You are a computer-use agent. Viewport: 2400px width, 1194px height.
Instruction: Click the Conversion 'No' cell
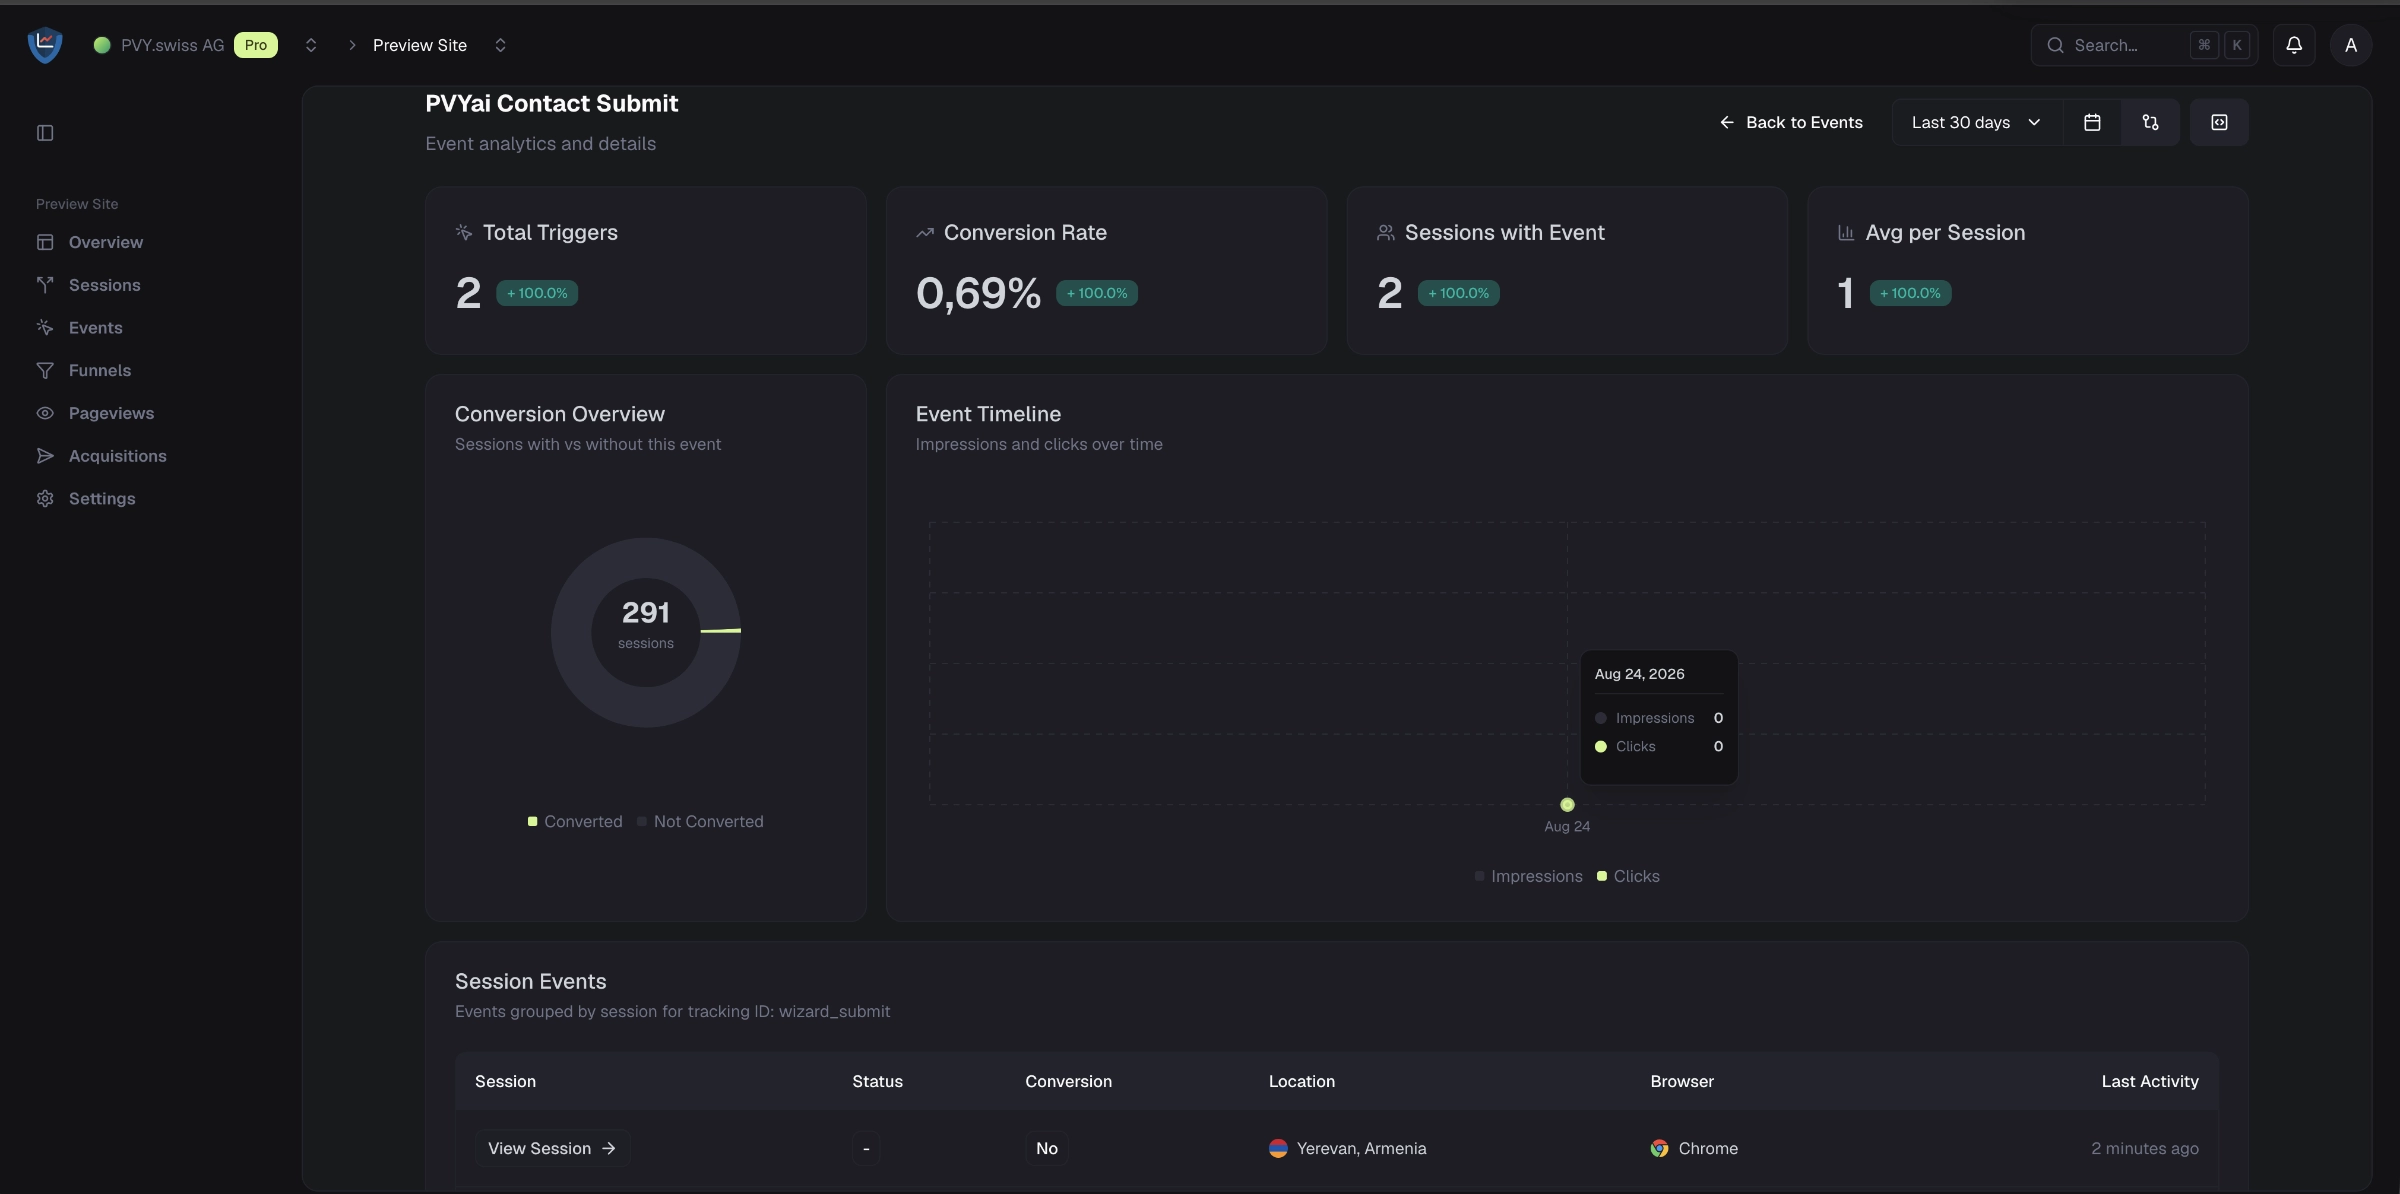pos(1047,1148)
